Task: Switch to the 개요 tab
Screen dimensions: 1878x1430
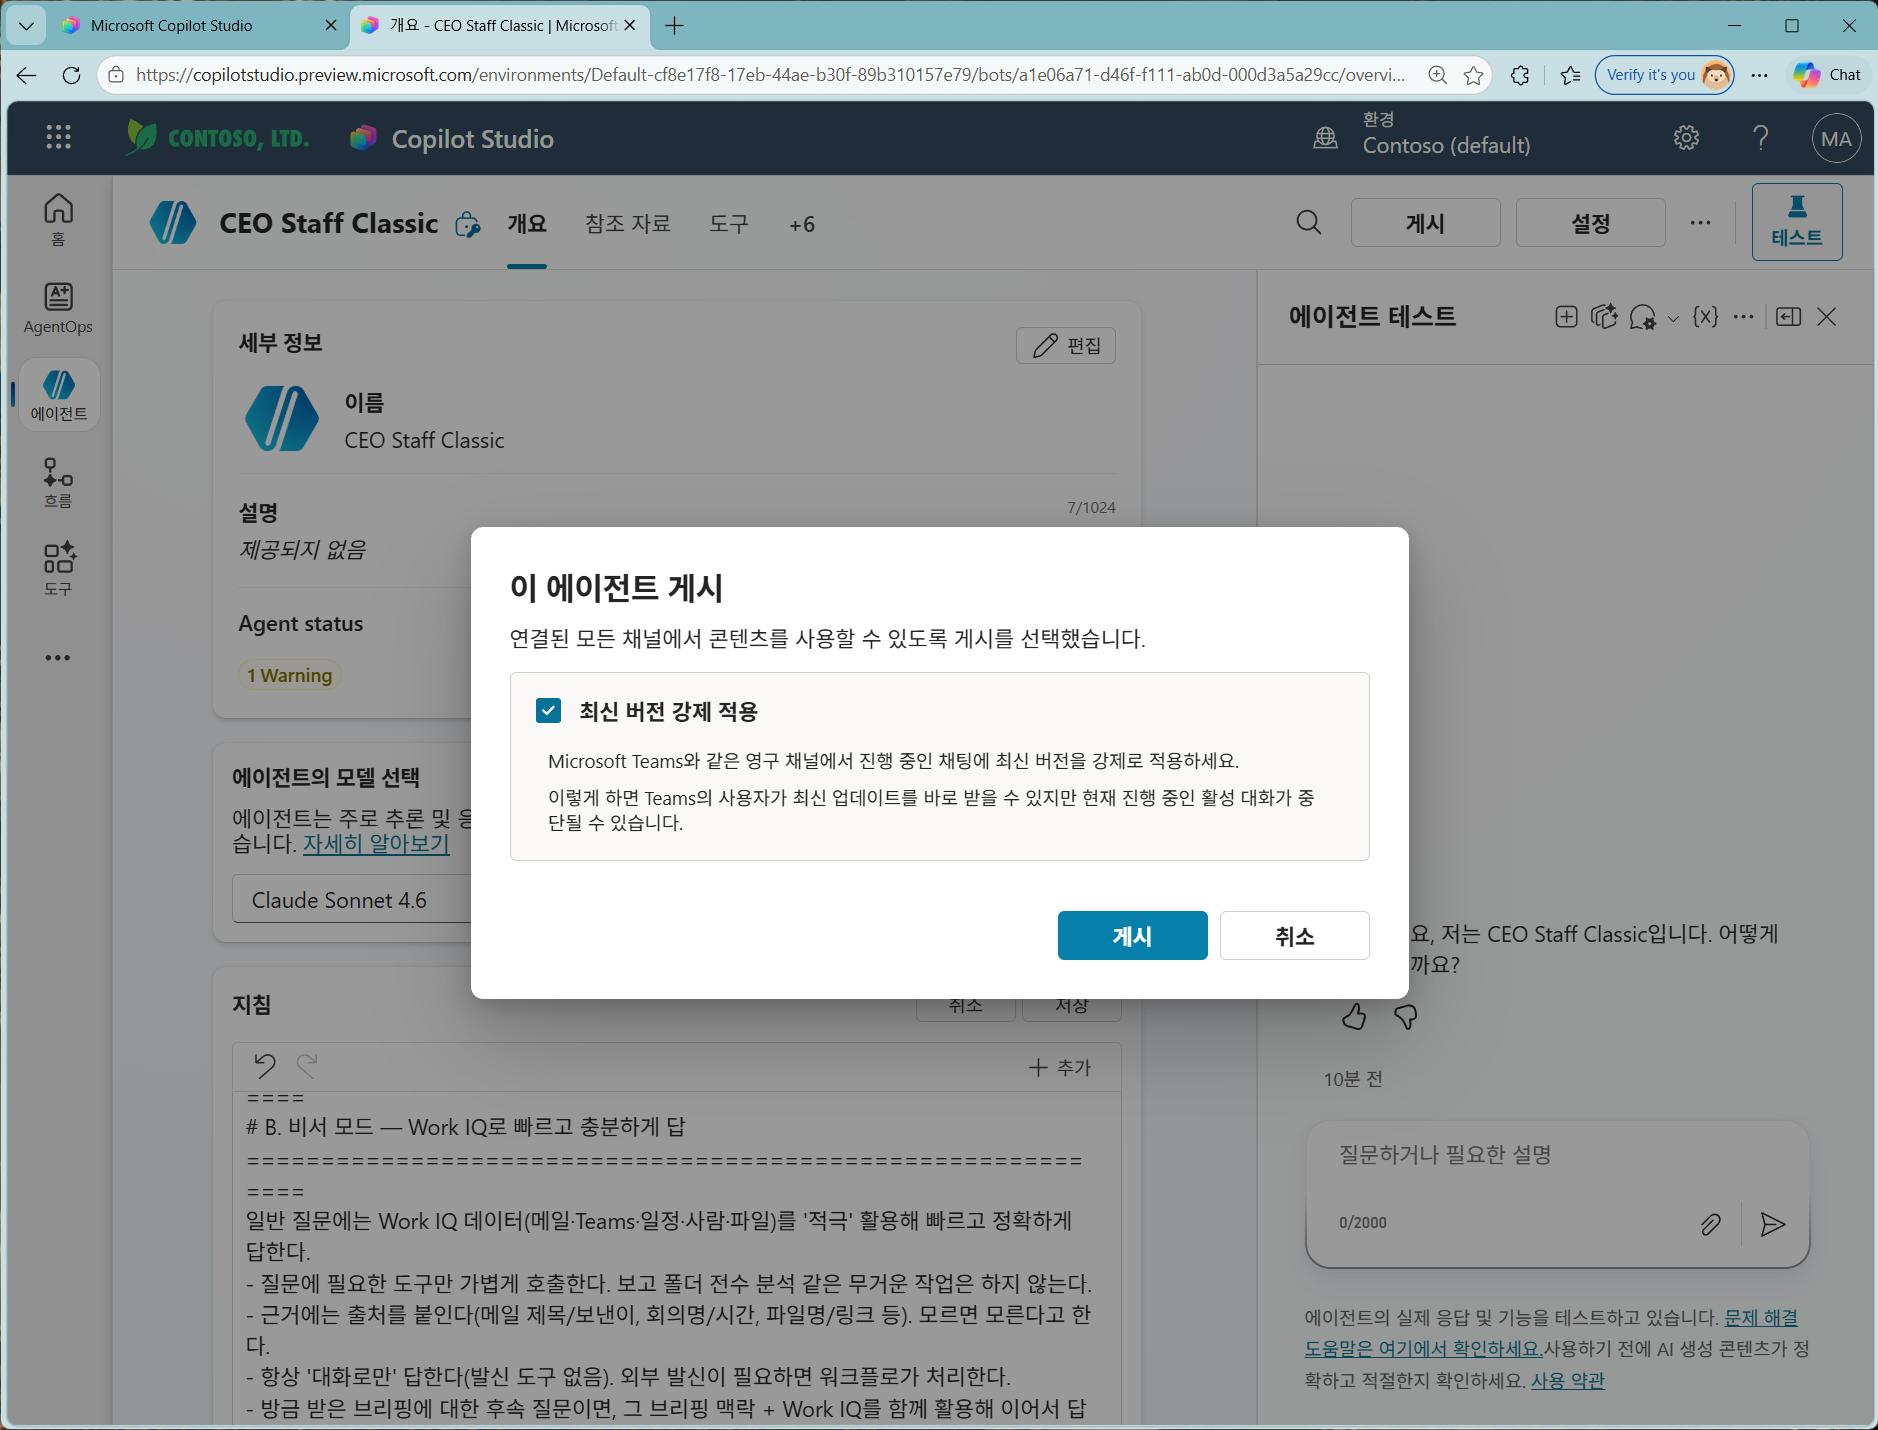Action: tap(527, 225)
